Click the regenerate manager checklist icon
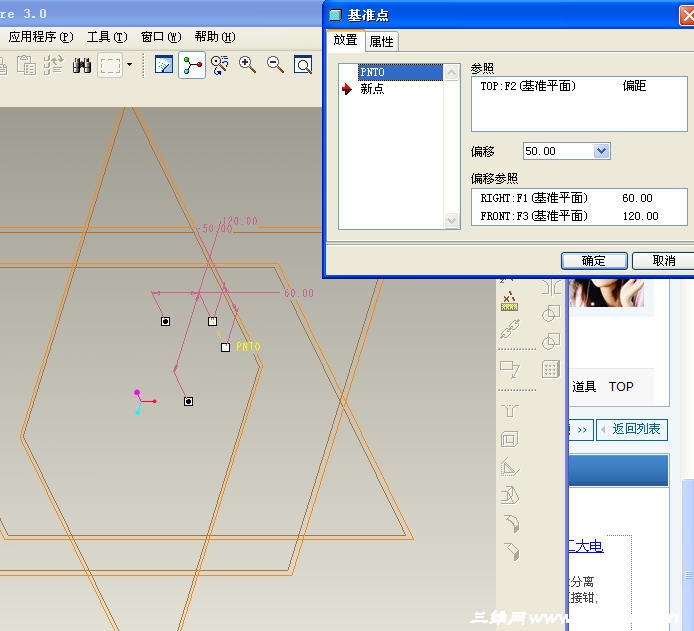 [54, 65]
